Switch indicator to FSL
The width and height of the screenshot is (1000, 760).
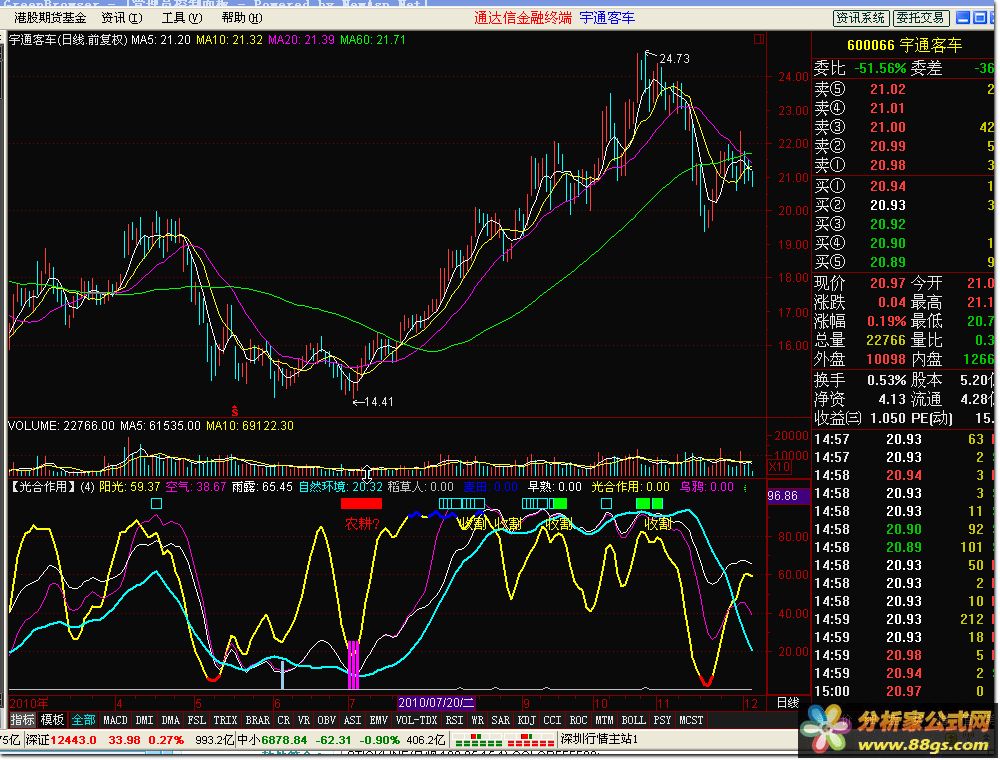[x=196, y=720]
